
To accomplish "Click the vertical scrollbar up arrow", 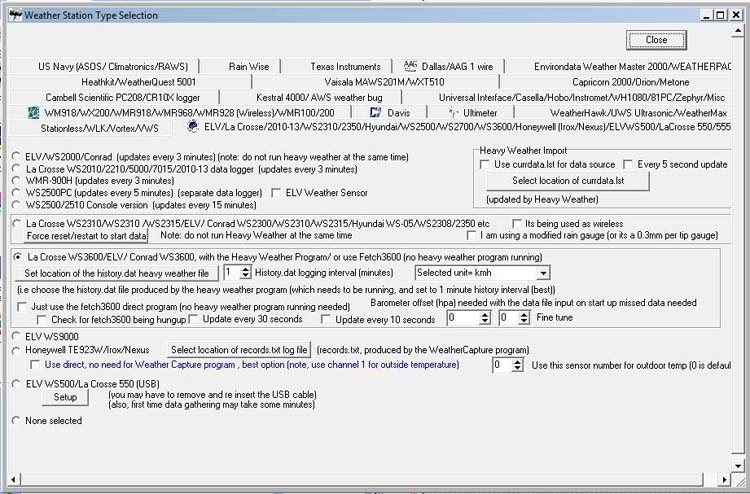I will tap(738, 31).
